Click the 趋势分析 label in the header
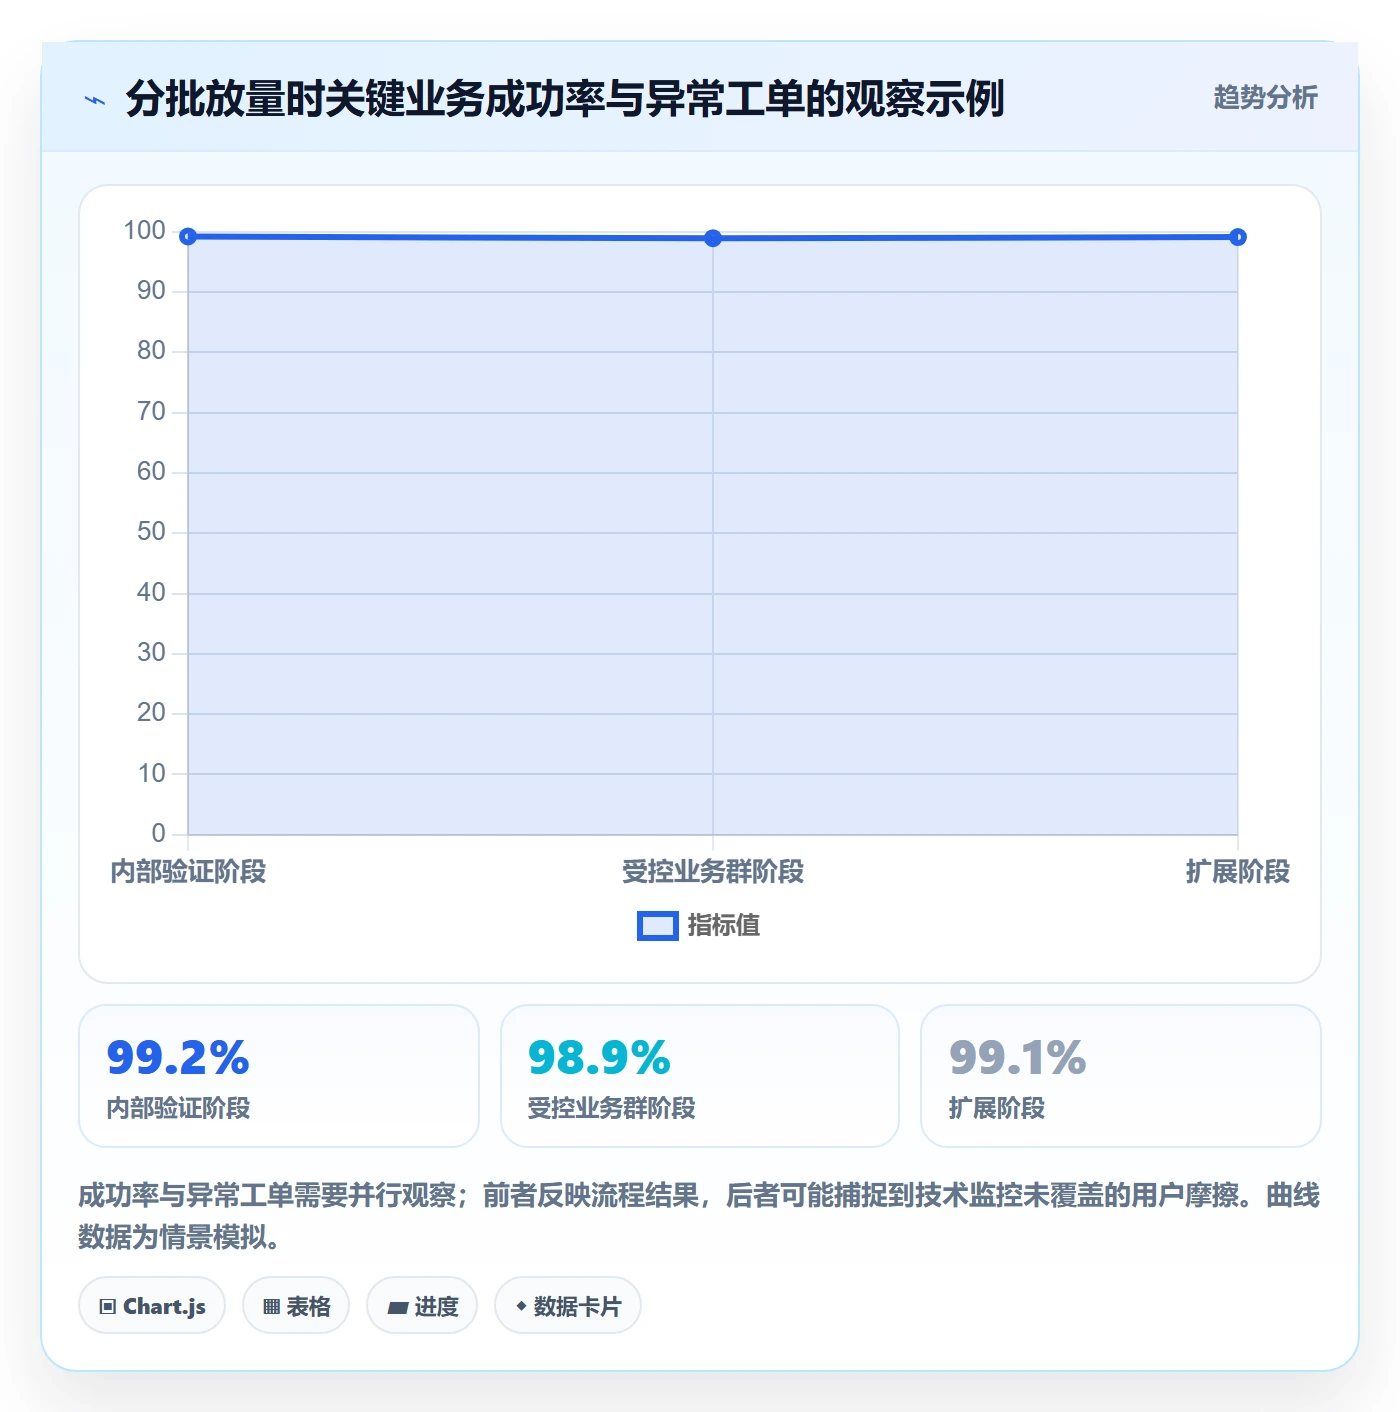Image resolution: width=1400 pixels, height=1412 pixels. (x=1265, y=97)
